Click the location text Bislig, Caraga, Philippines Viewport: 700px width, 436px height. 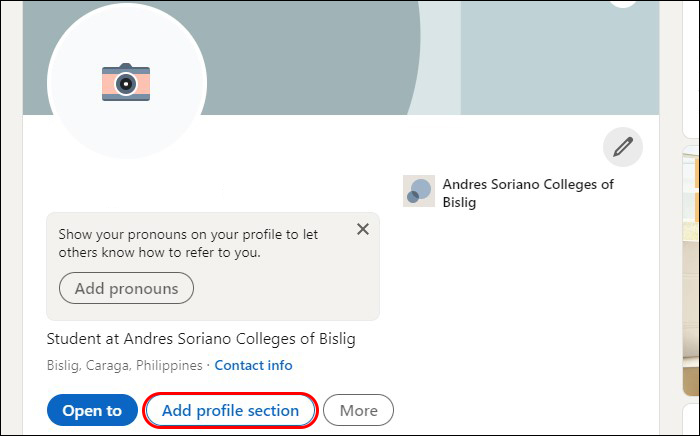coord(124,365)
